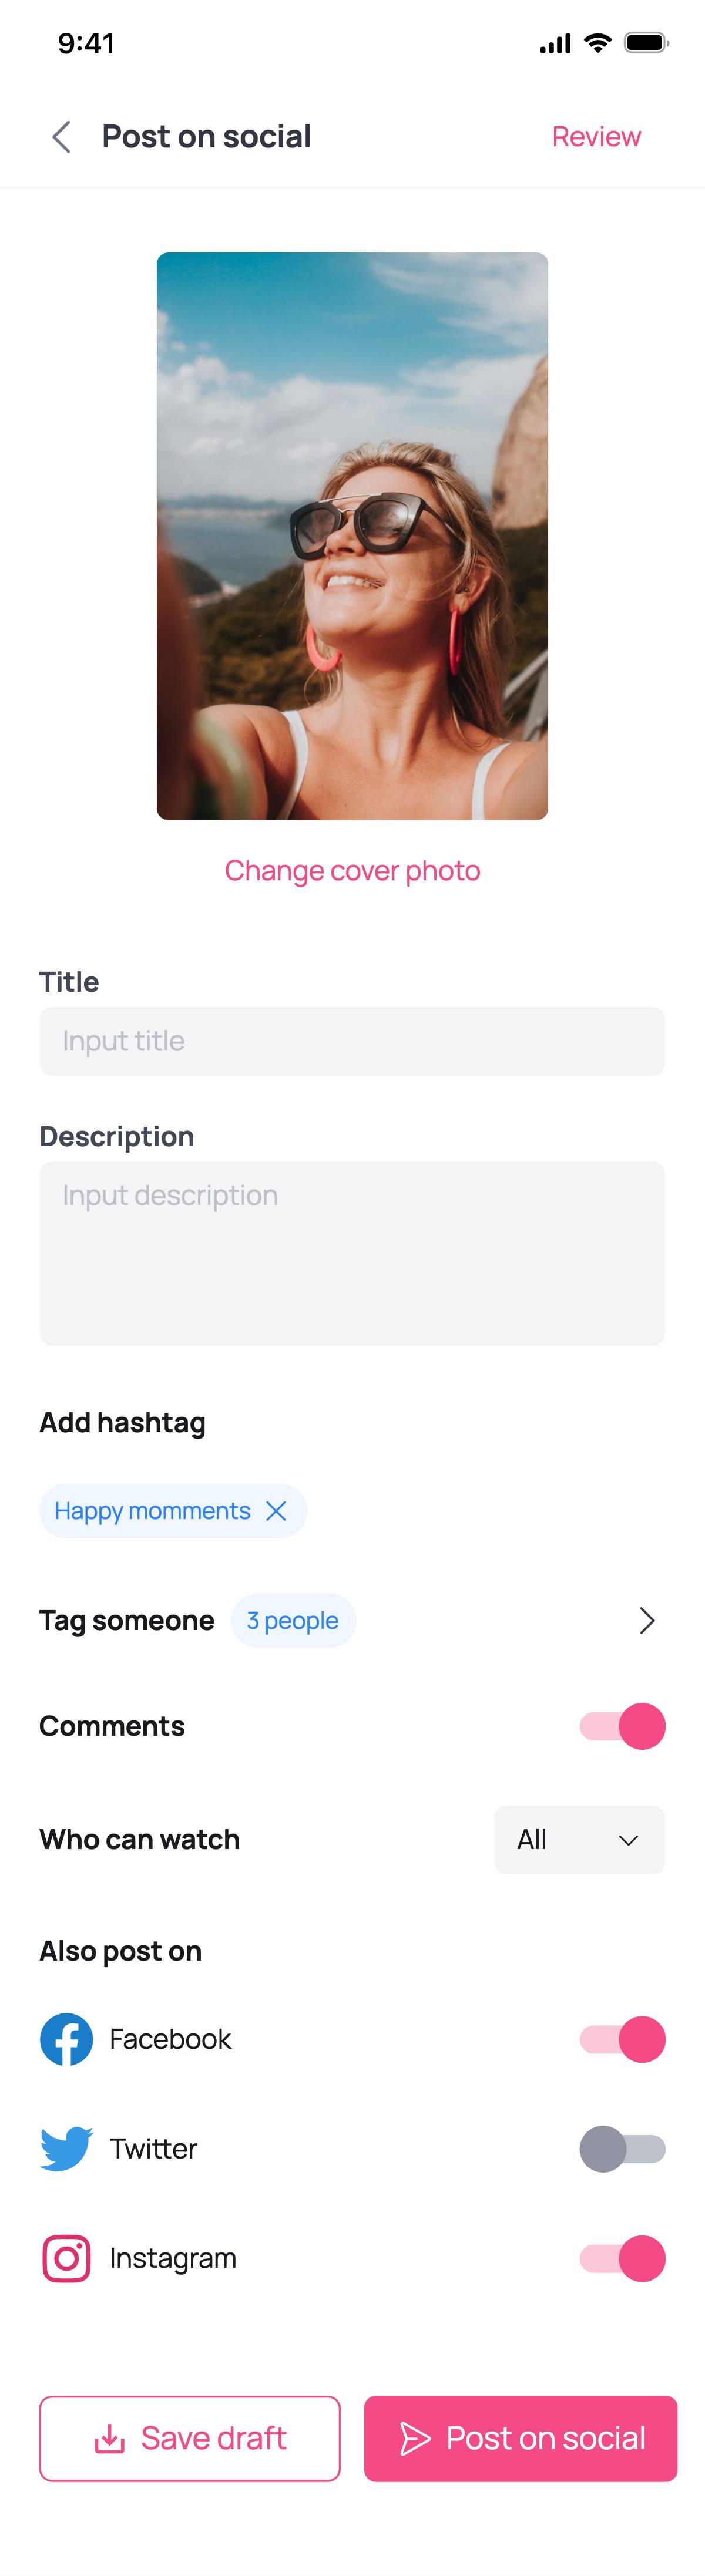The height and width of the screenshot is (2576, 705).
Task: Click the paper plane send icon
Action: 415,2439
